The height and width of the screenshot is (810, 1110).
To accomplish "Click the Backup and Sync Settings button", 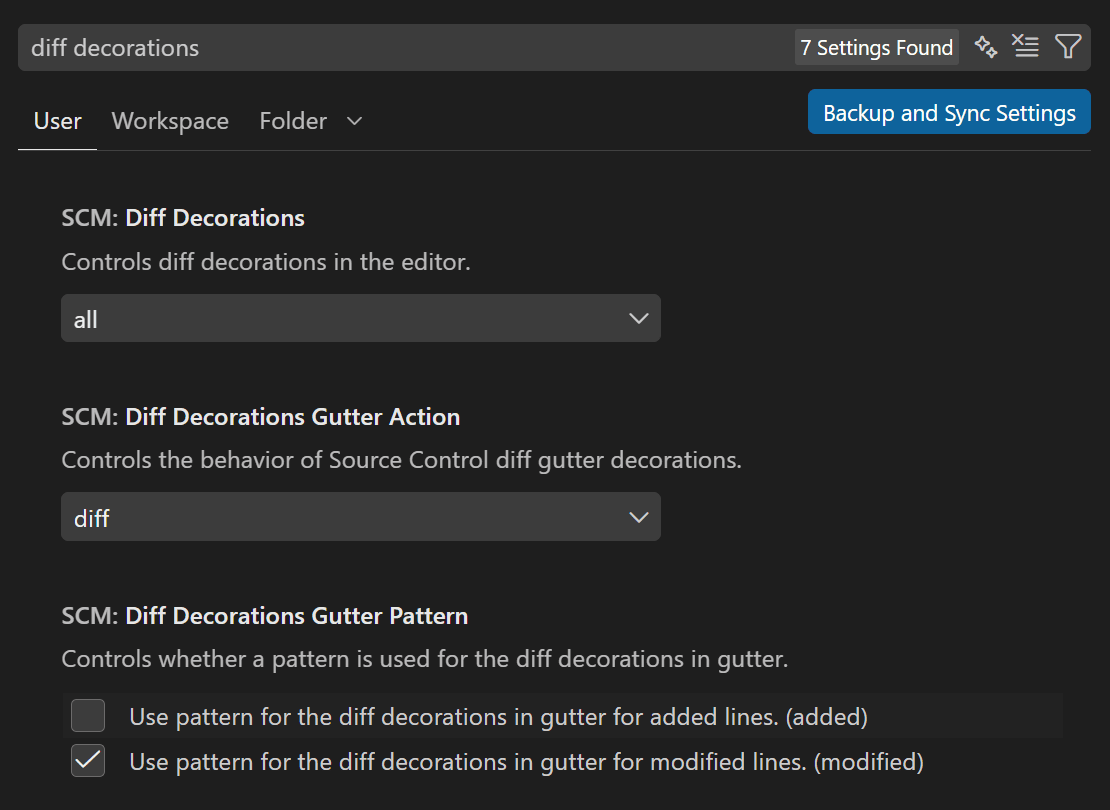I will 948,112.
